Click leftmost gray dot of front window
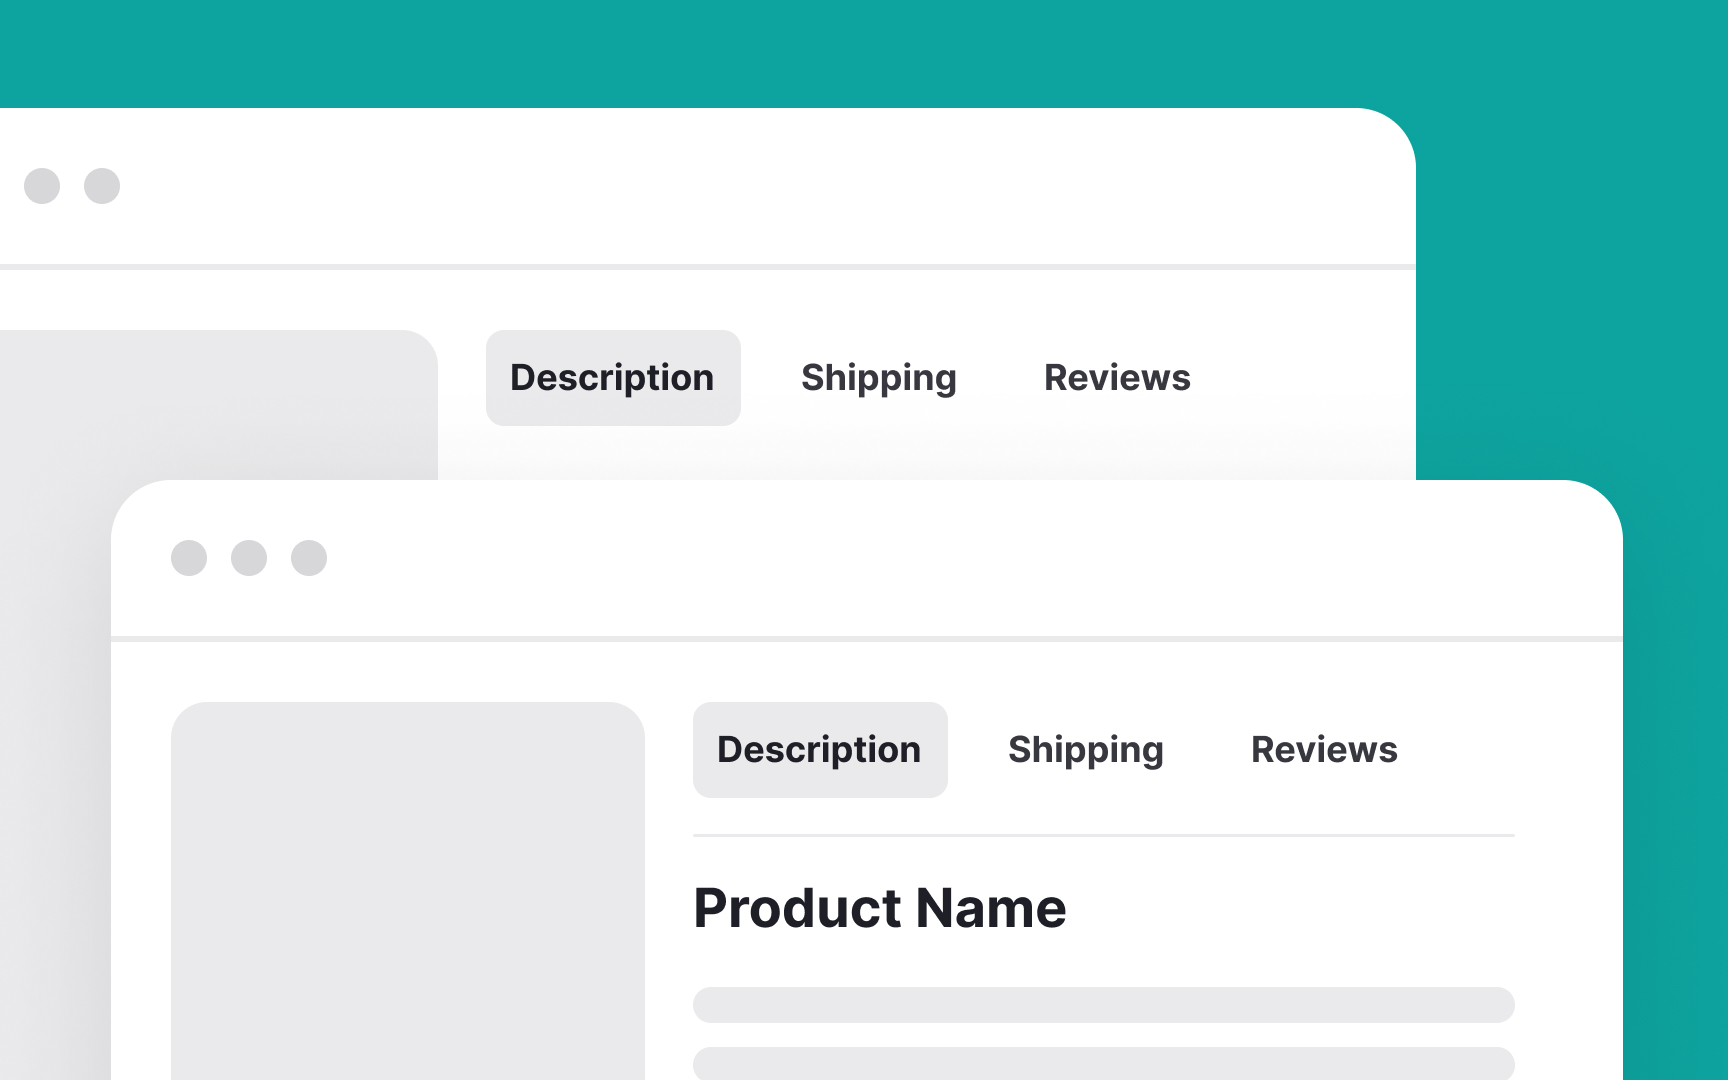 click(x=189, y=558)
